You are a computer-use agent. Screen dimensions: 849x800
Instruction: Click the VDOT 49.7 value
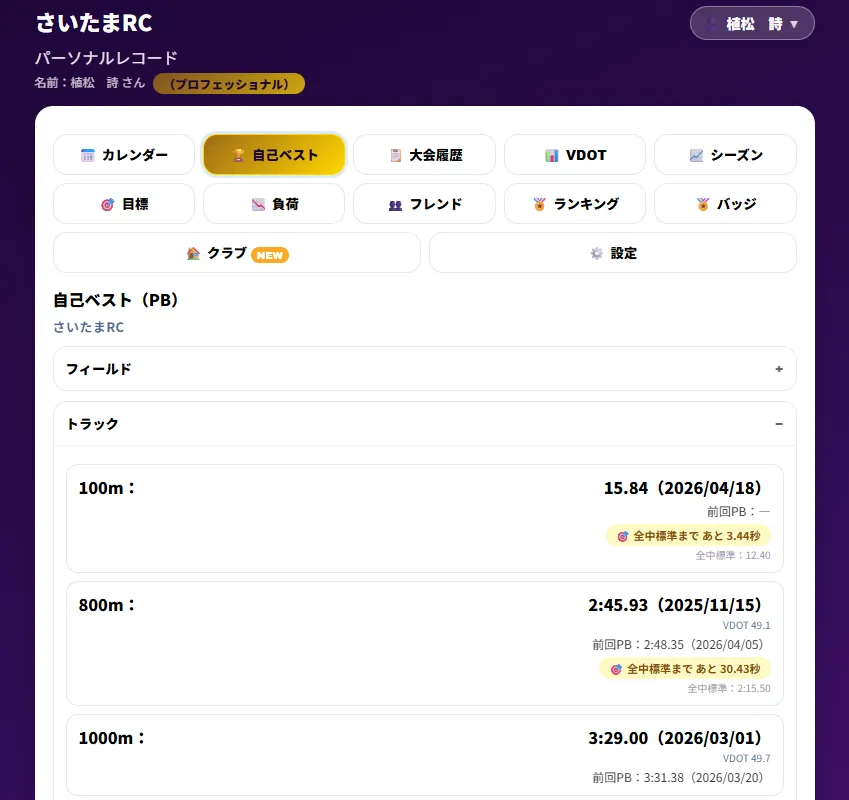pos(746,758)
